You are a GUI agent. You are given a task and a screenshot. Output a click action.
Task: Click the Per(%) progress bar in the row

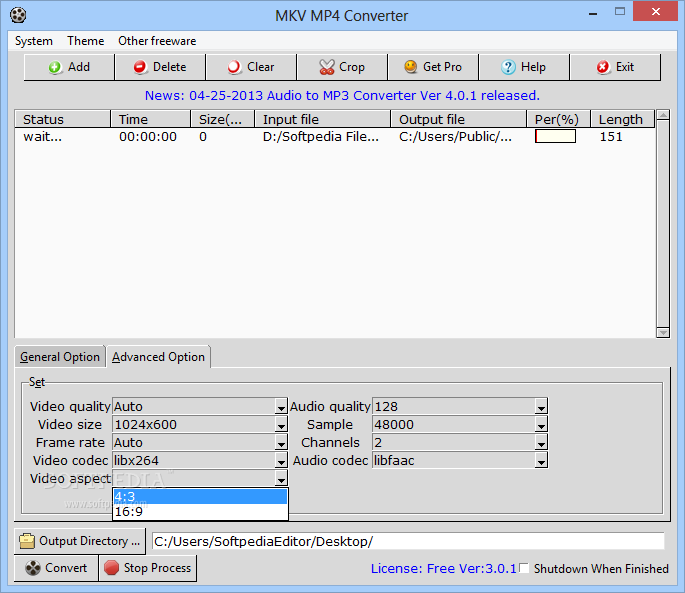(555, 136)
